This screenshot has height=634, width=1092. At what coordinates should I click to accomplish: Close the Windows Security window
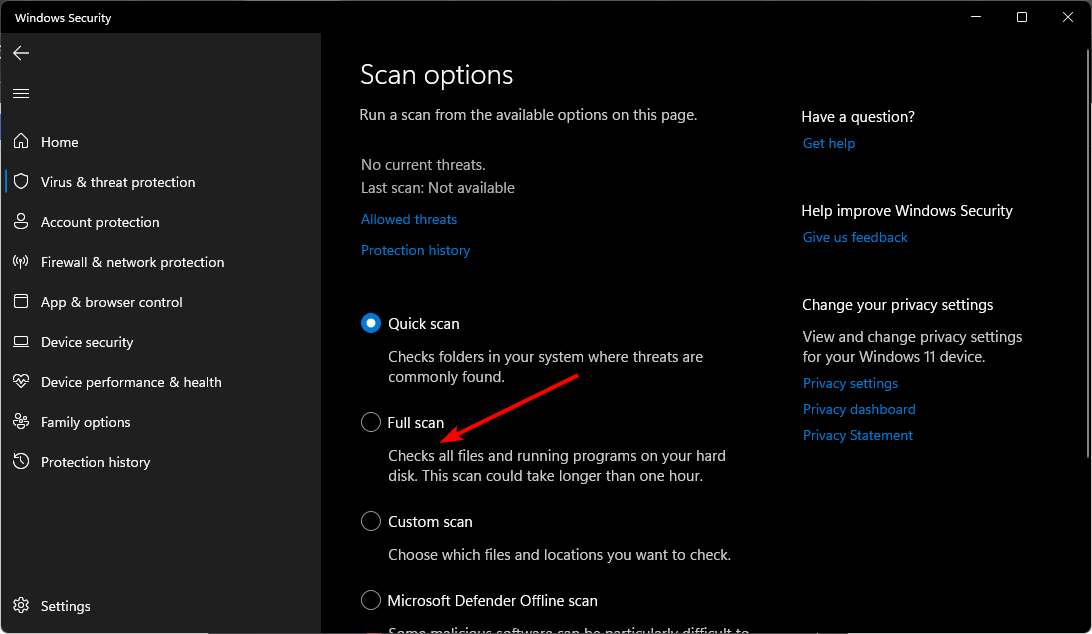coord(1068,17)
